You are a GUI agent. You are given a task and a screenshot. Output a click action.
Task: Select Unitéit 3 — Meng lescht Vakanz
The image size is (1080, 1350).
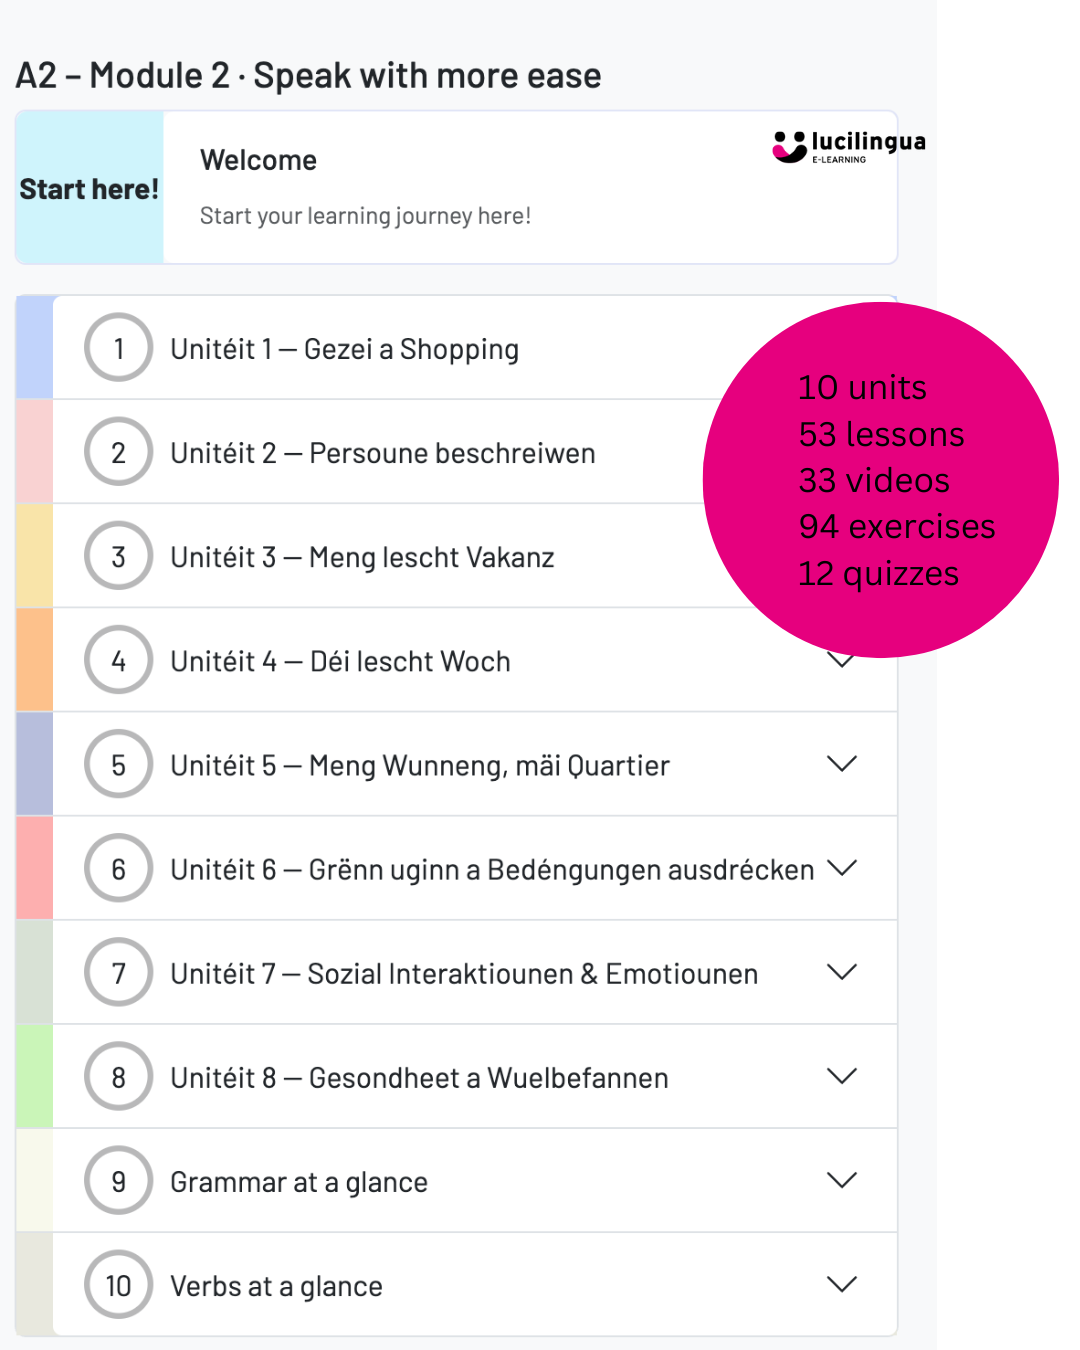[362, 557]
